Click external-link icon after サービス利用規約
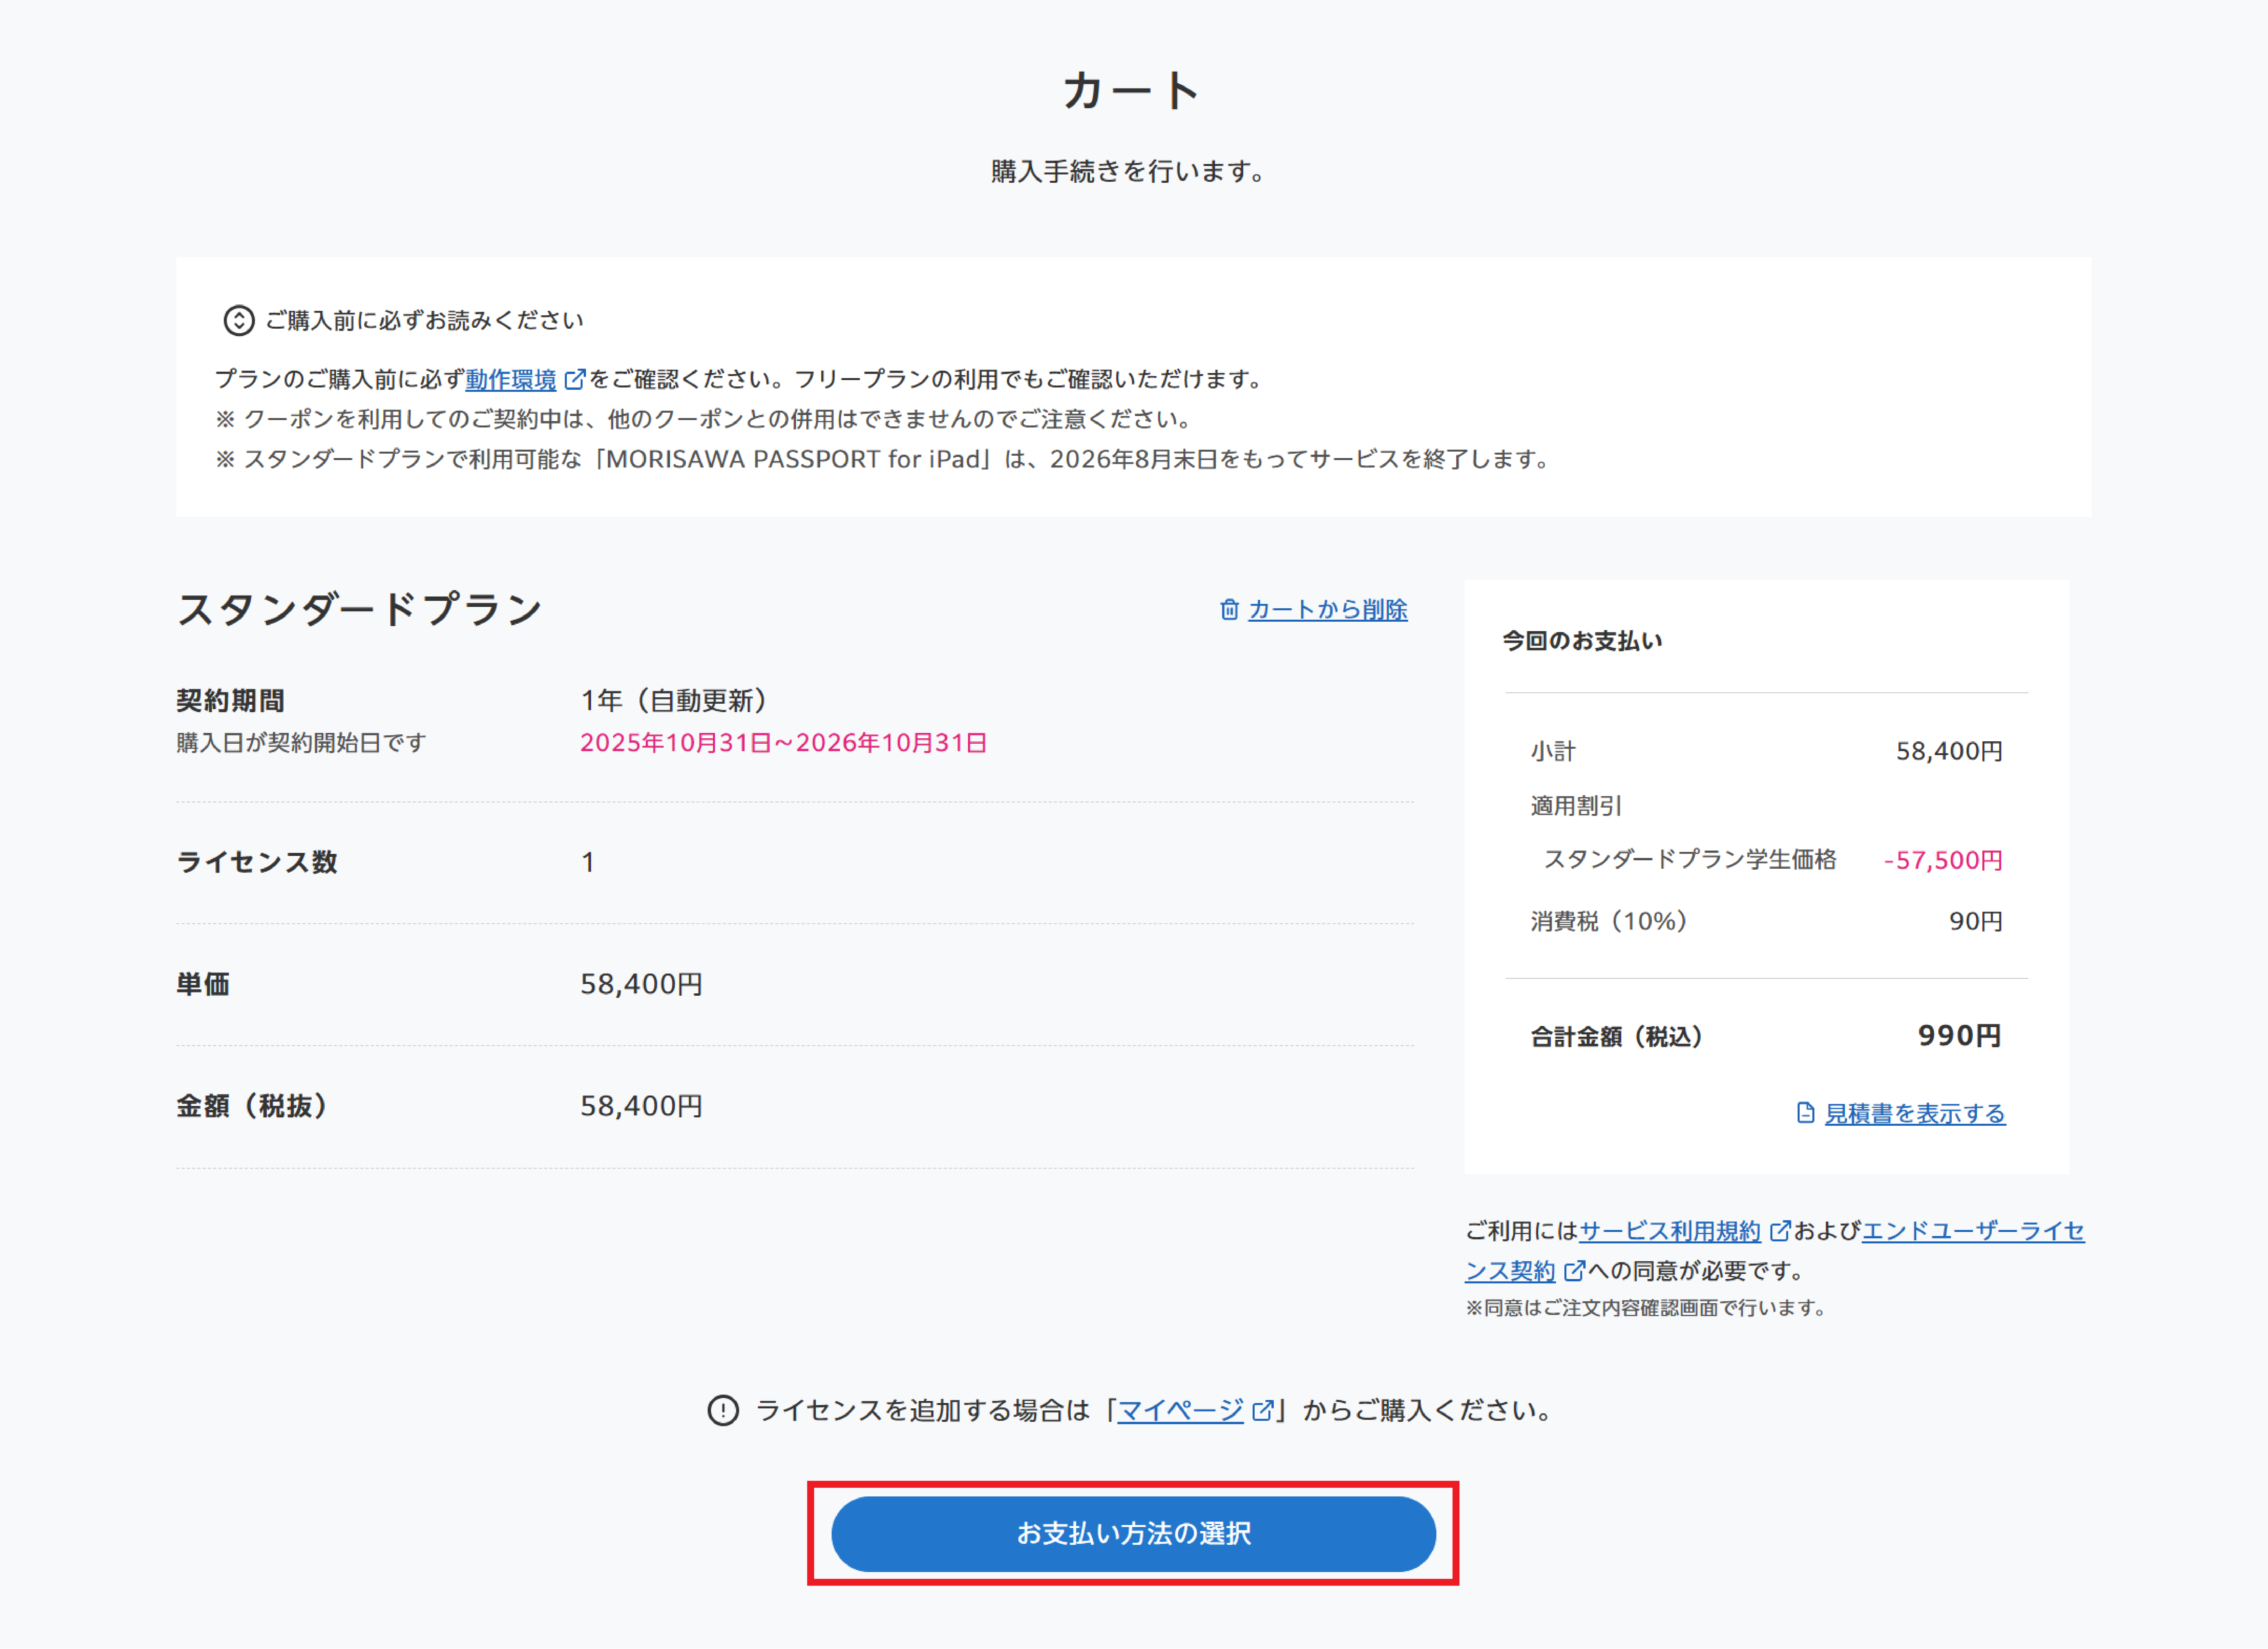The height and width of the screenshot is (1649, 2268). coord(1780,1231)
